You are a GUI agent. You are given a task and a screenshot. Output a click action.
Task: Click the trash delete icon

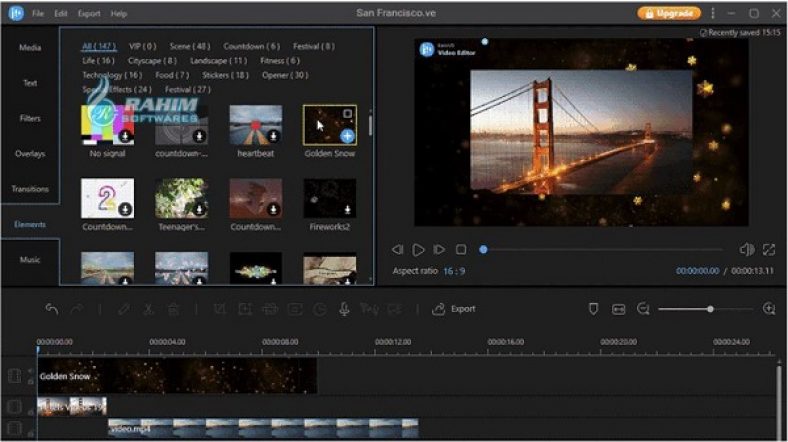(173, 309)
